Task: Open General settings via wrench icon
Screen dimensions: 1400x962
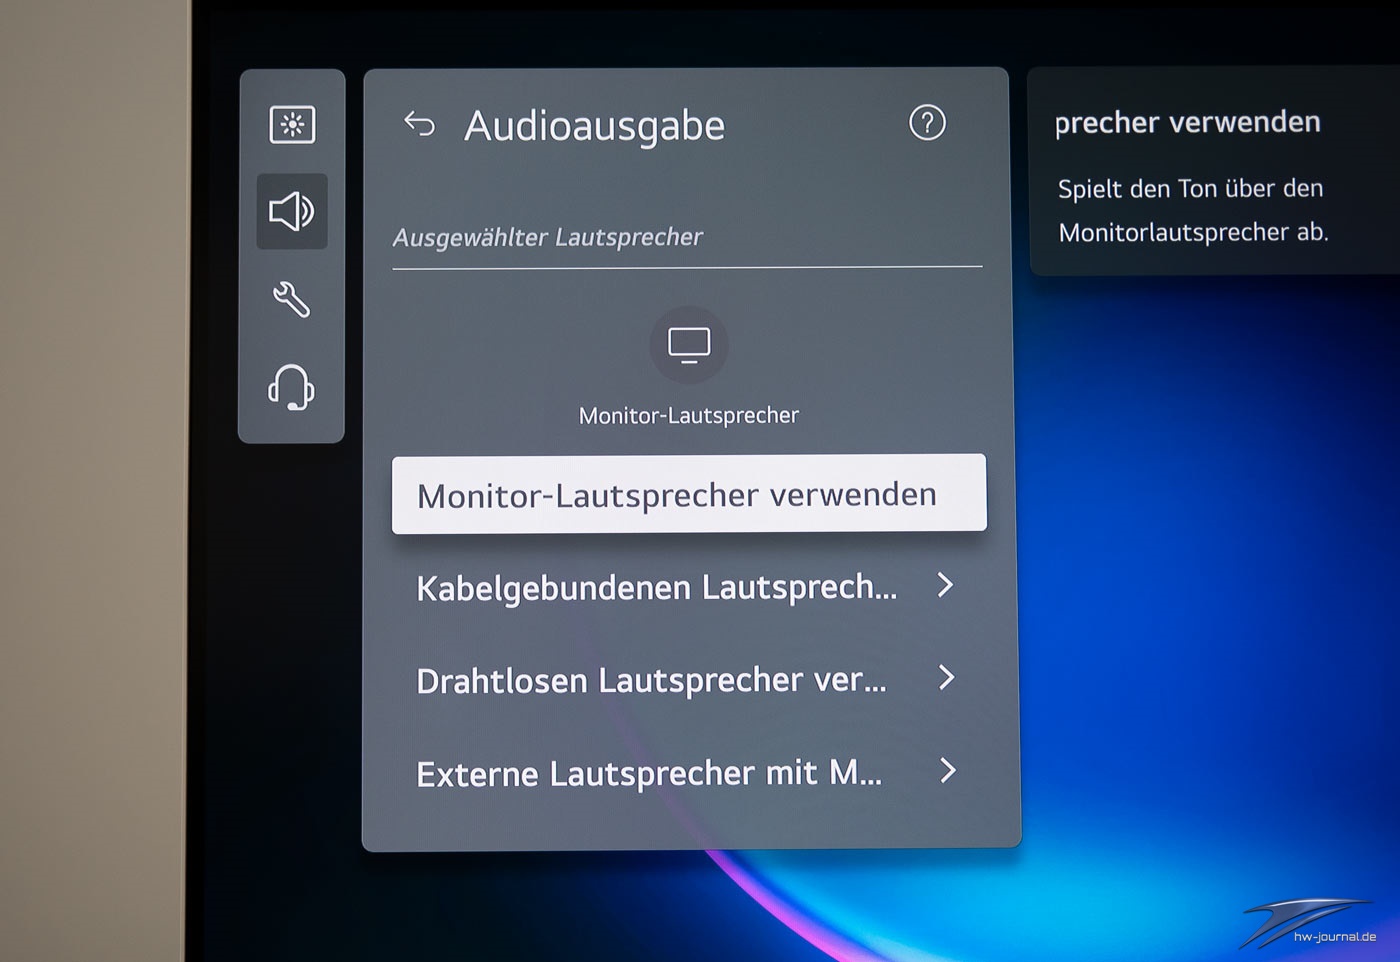Action: point(291,299)
